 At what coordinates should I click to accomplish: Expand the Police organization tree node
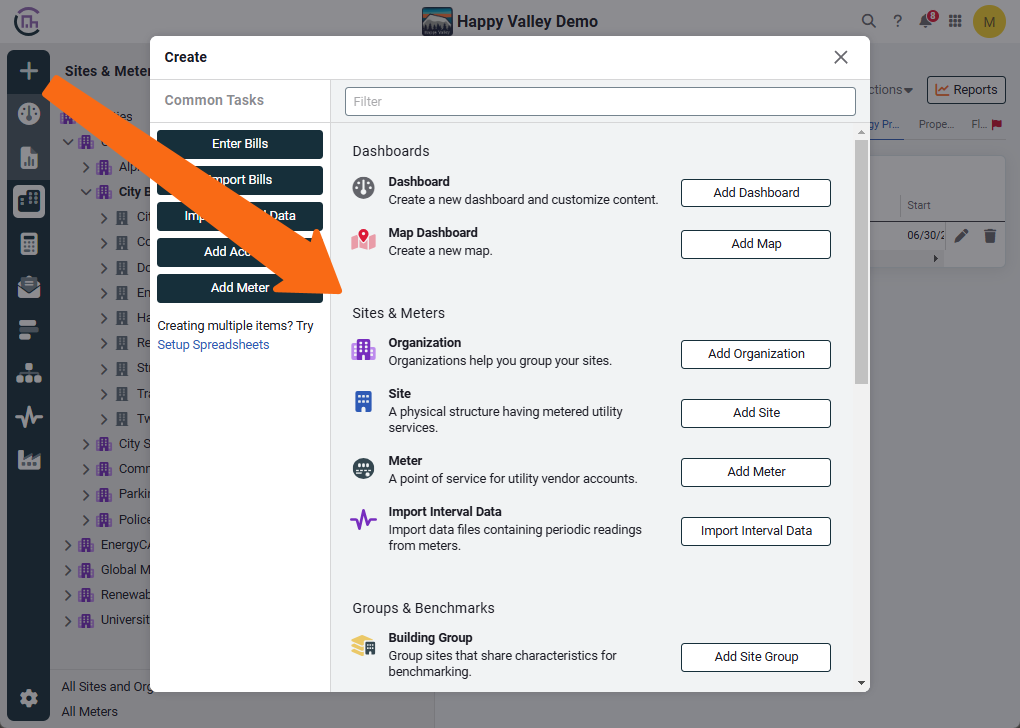(86, 520)
